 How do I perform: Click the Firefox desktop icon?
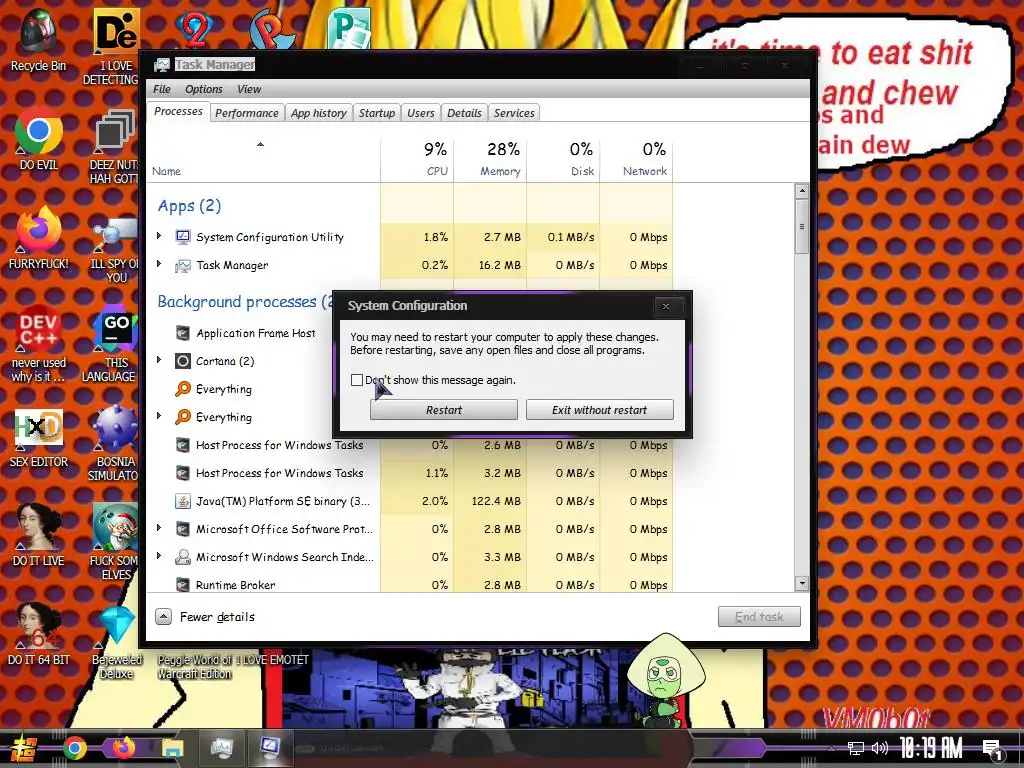pyautogui.click(x=39, y=238)
